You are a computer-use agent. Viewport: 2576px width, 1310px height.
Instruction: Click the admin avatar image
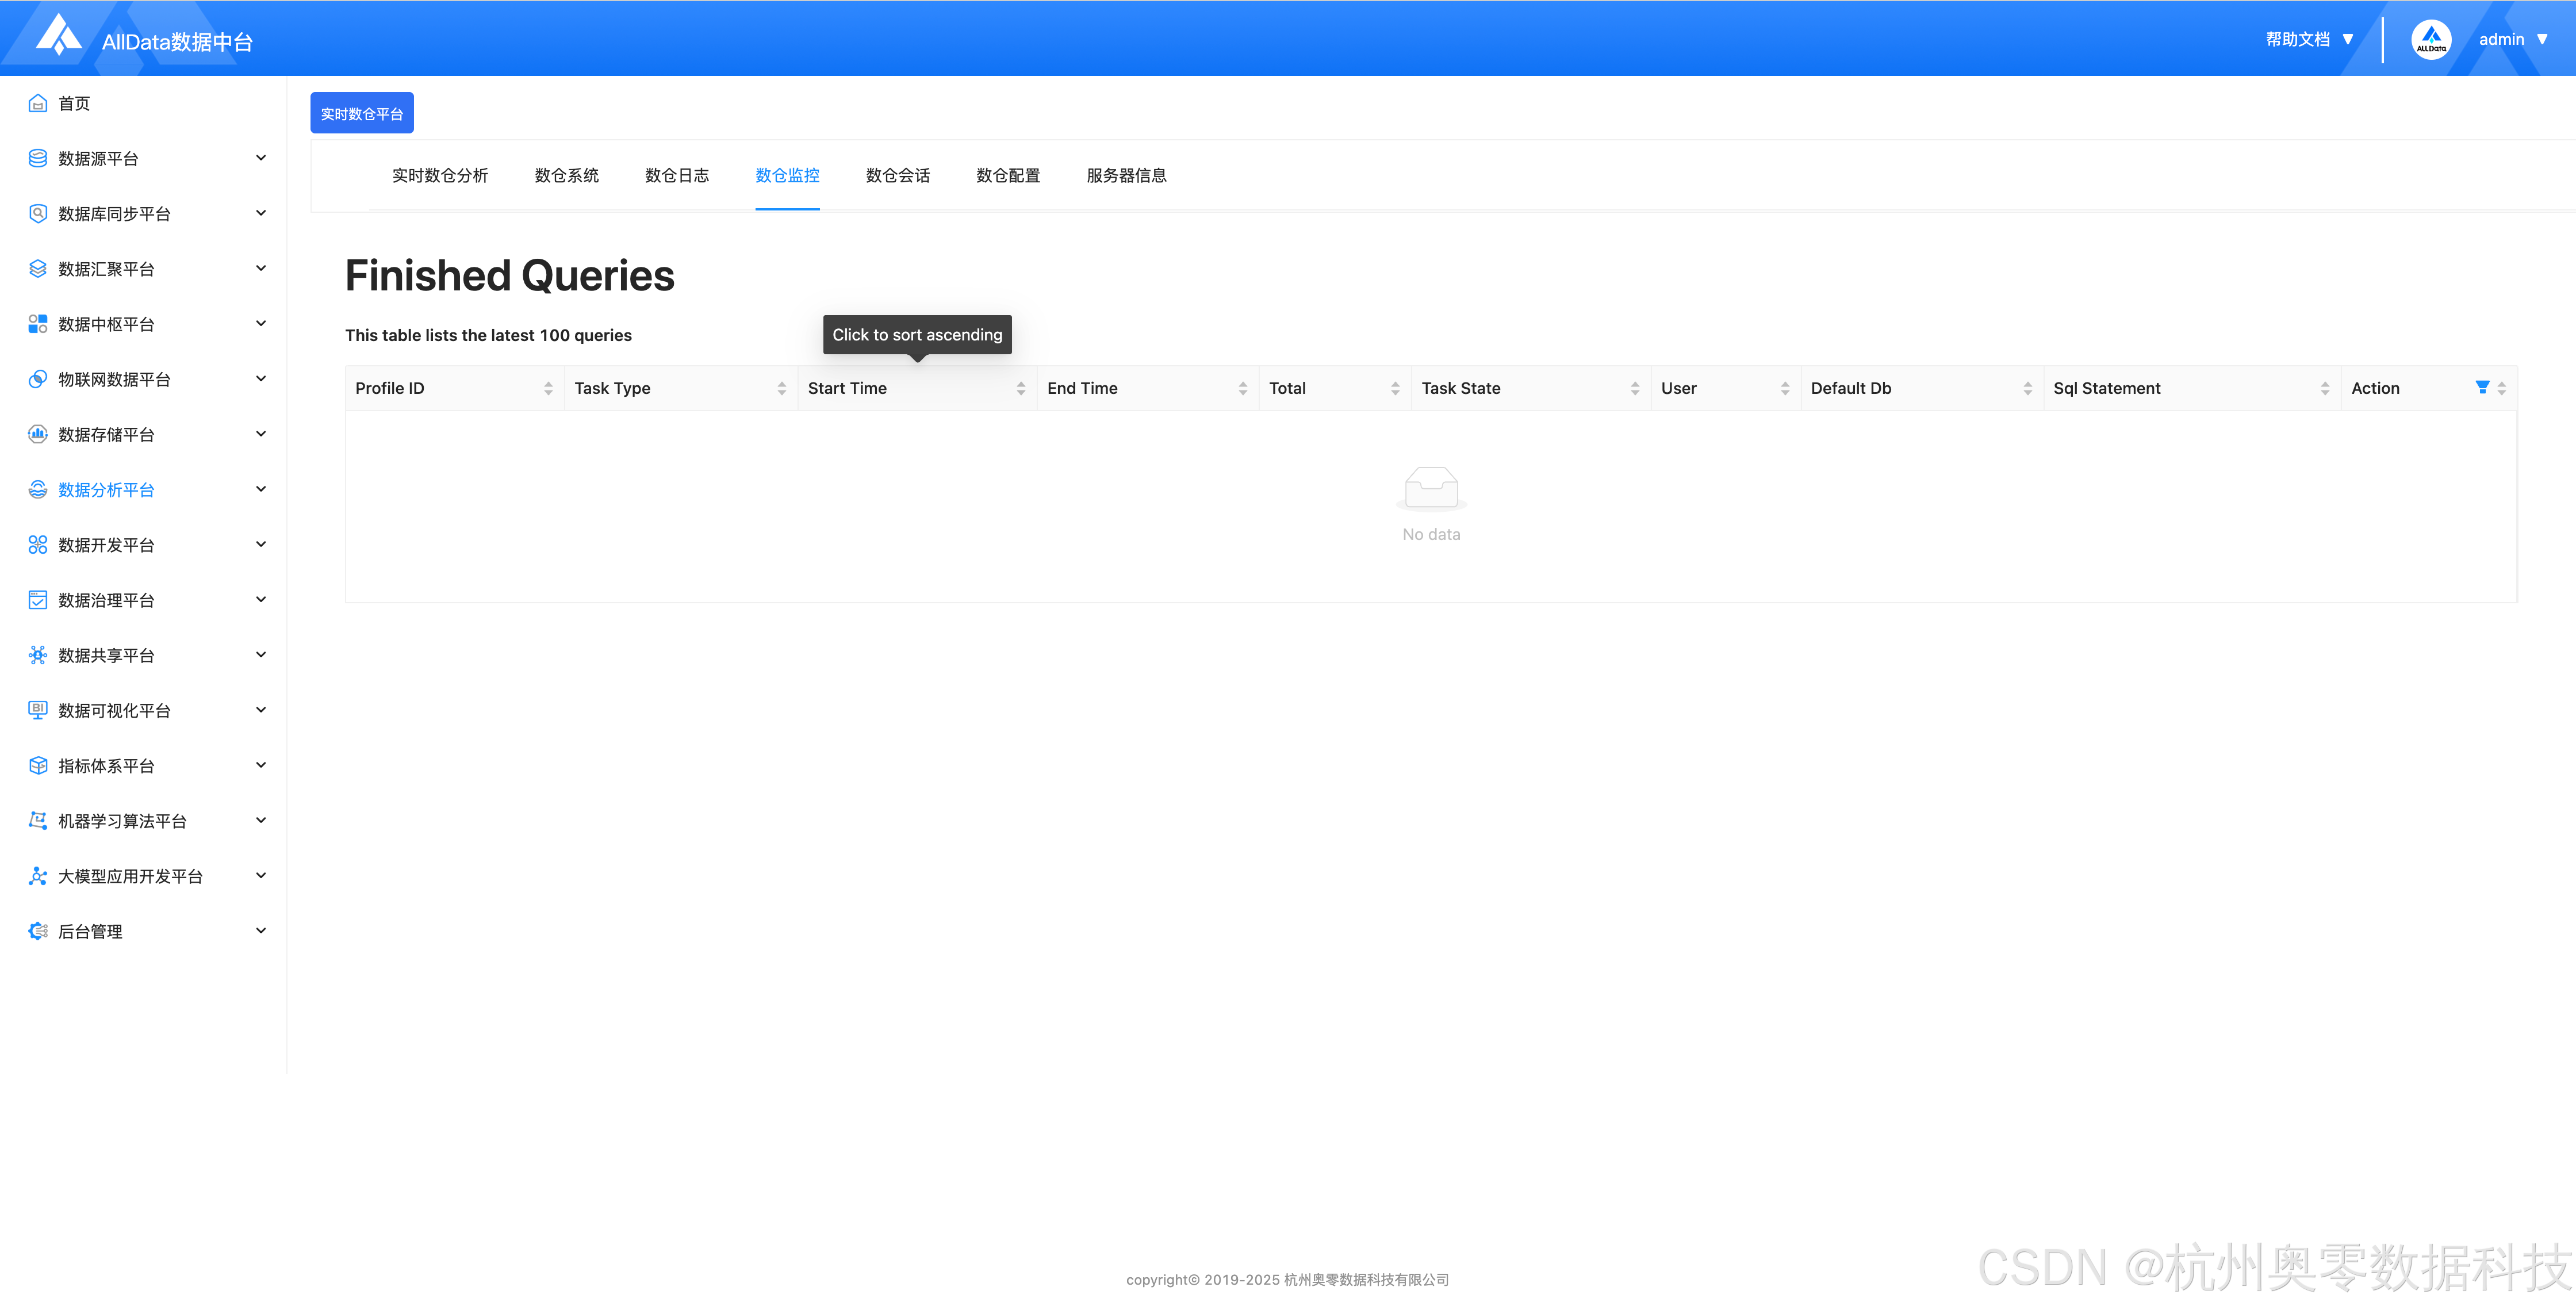click(2431, 40)
